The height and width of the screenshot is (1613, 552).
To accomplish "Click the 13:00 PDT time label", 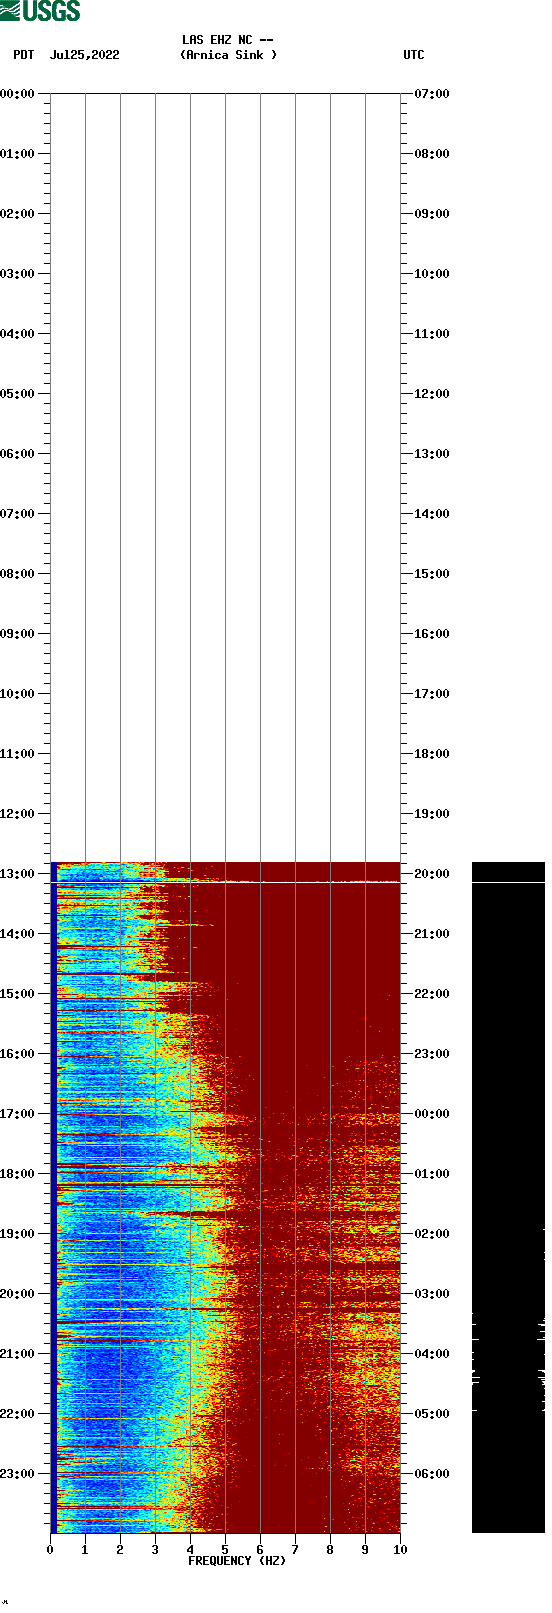I will [x=17, y=874].
